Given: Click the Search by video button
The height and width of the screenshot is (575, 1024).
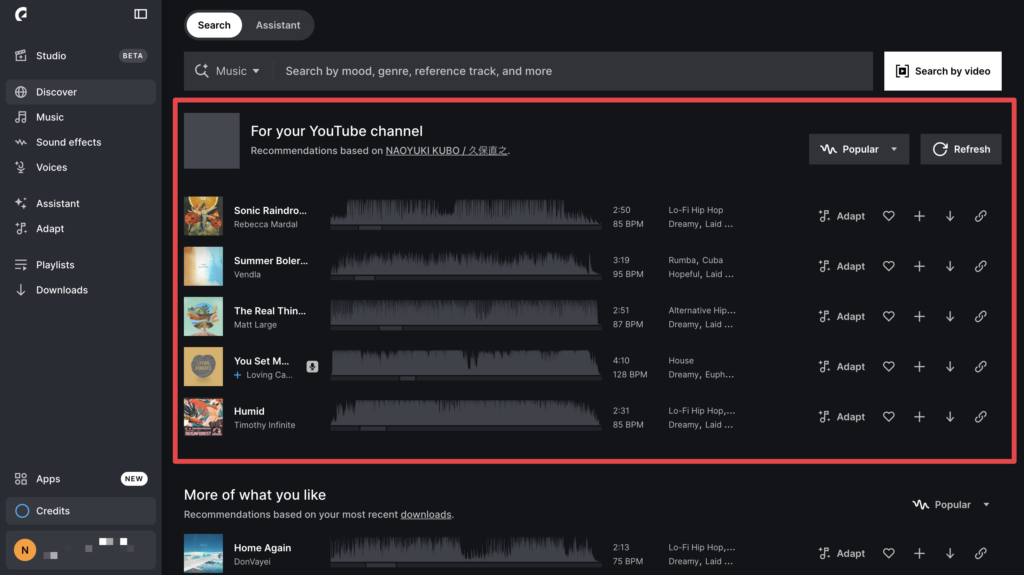Looking at the screenshot, I should click(x=942, y=71).
